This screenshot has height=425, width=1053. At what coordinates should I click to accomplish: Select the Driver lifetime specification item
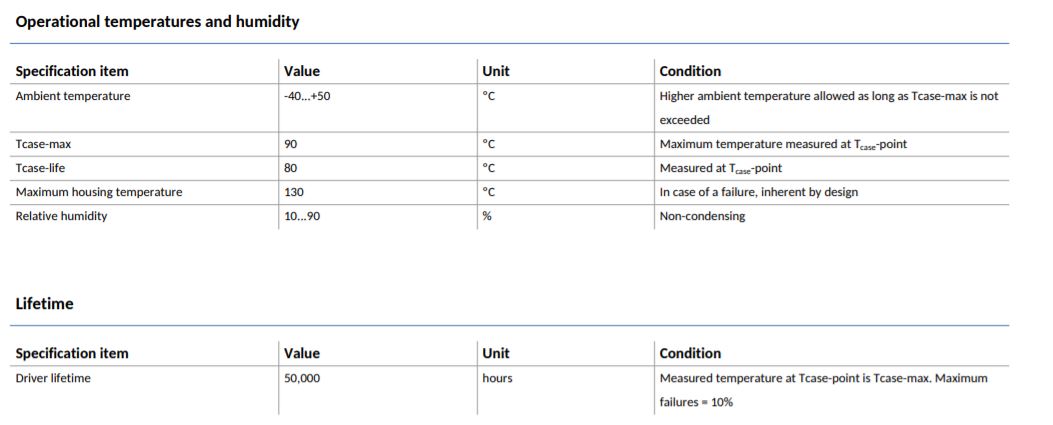click(x=53, y=378)
